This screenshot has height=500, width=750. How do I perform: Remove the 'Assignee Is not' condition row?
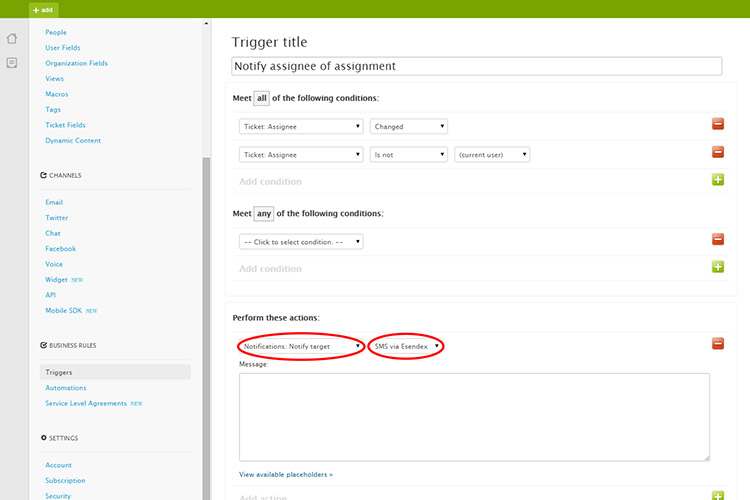coord(717,152)
